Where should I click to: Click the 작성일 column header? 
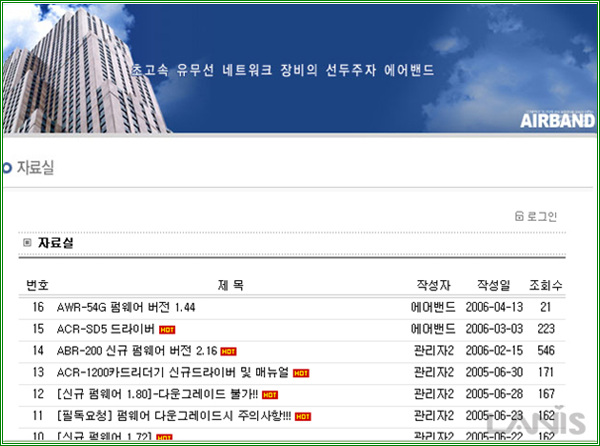pos(494,285)
